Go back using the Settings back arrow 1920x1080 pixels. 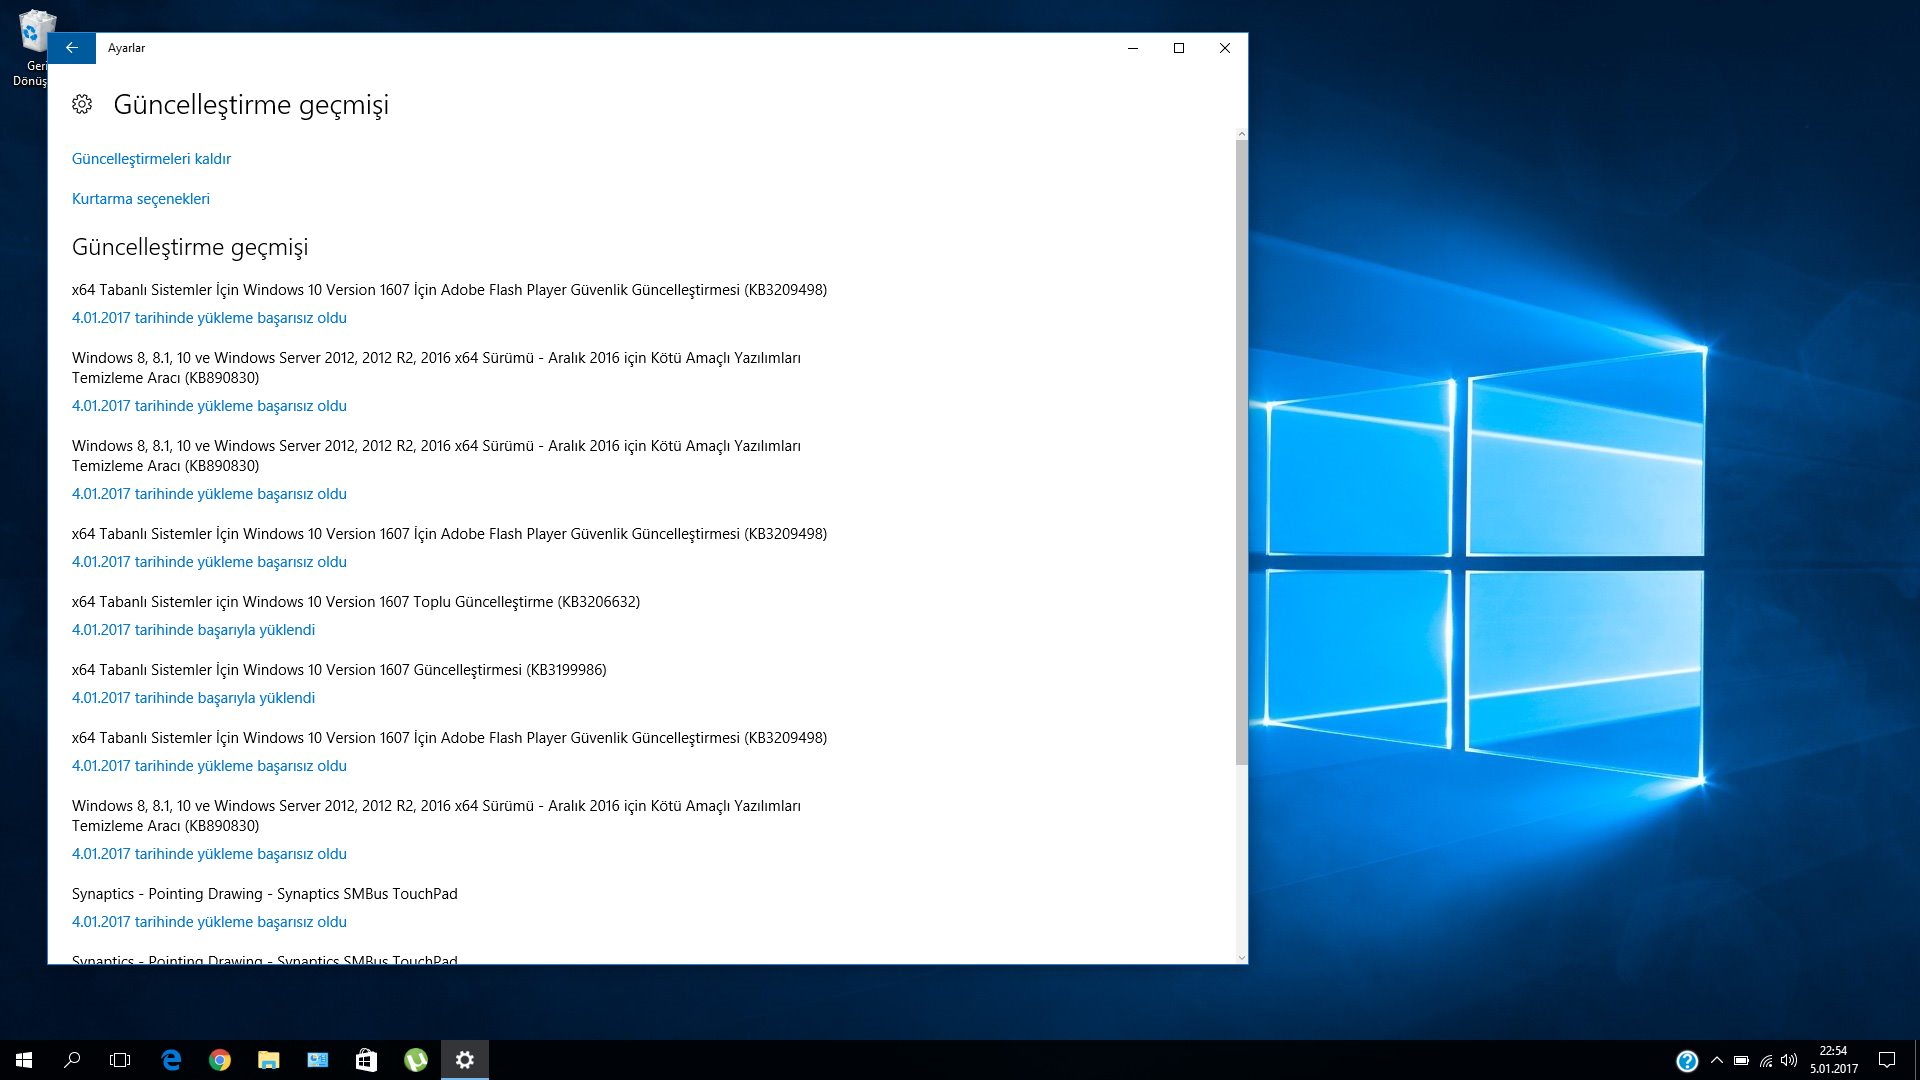tap(71, 48)
